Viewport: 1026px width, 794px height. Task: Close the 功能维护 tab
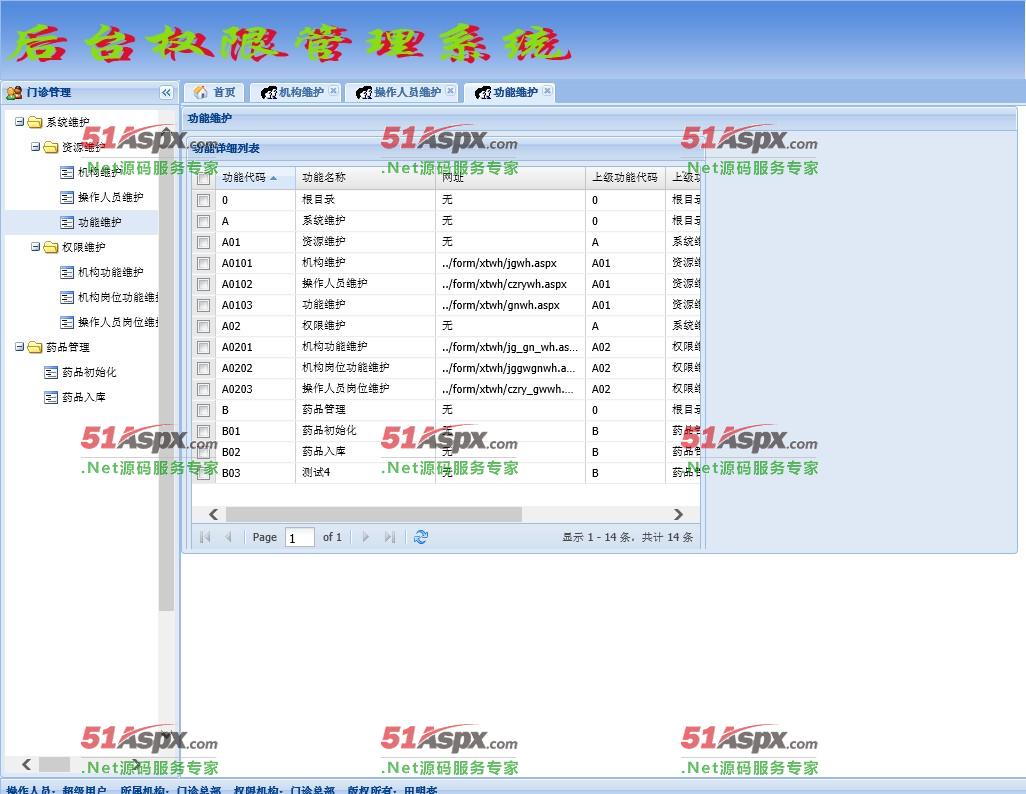[x=547, y=91]
